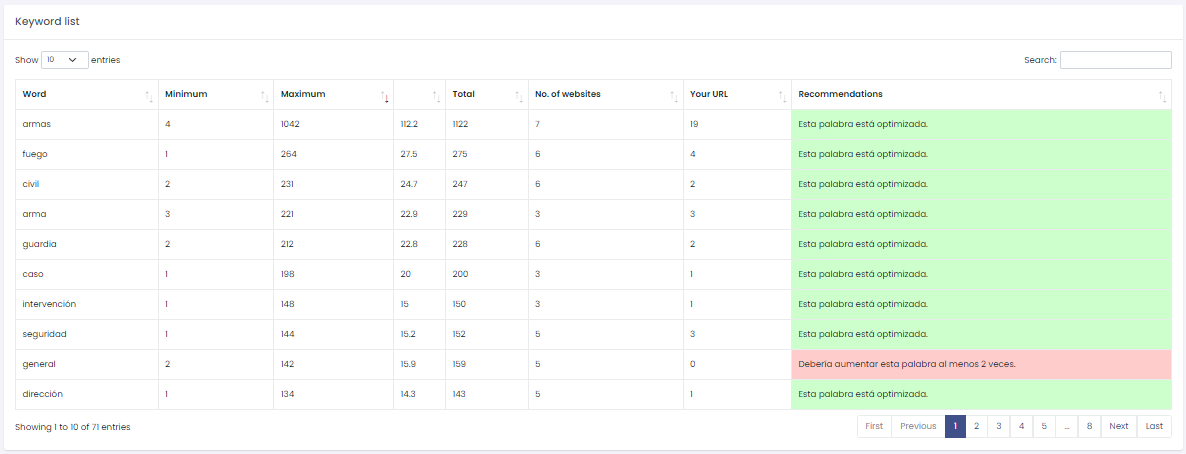The image size is (1186, 454).
Task: Open page 5 in pagination
Action: [x=1044, y=426]
